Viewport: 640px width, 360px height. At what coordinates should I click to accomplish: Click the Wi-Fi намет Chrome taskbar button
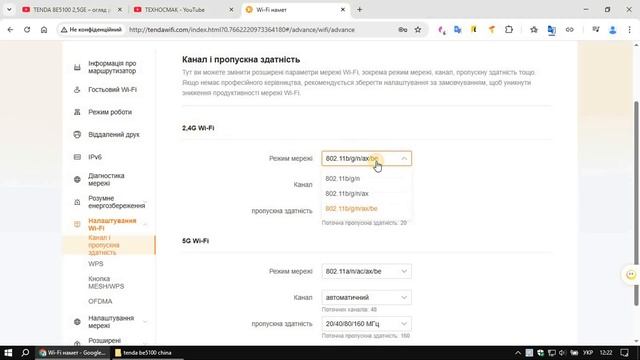tap(73, 353)
